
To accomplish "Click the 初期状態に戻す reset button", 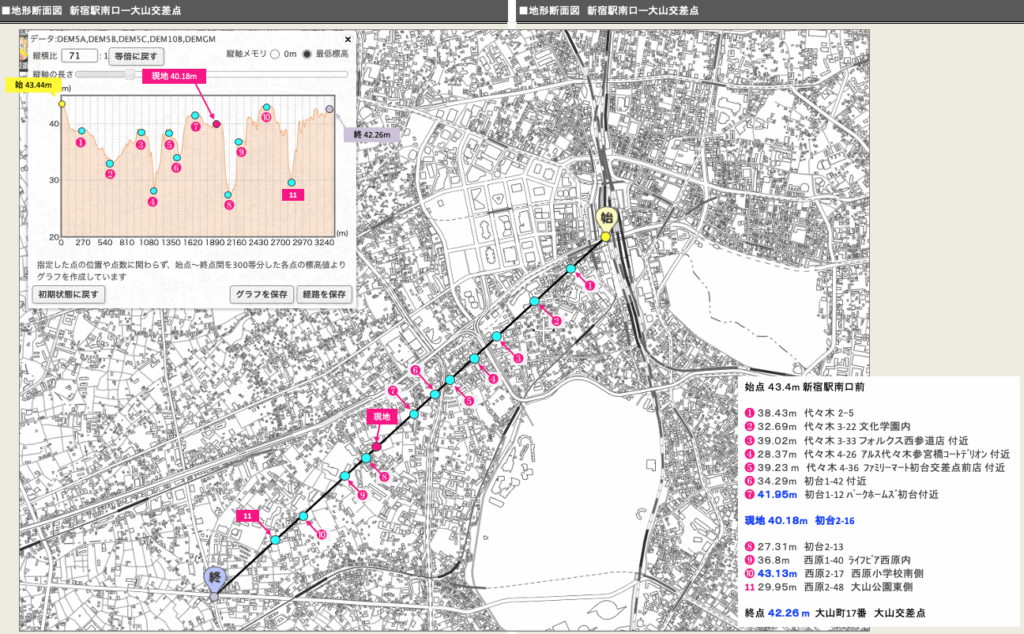I will click(x=69, y=294).
